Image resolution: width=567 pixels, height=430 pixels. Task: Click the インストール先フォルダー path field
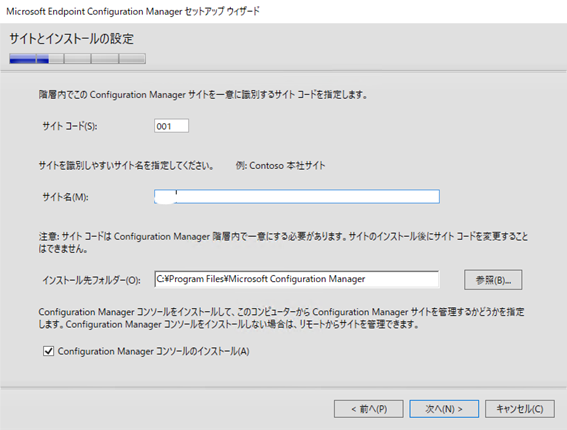click(x=297, y=279)
